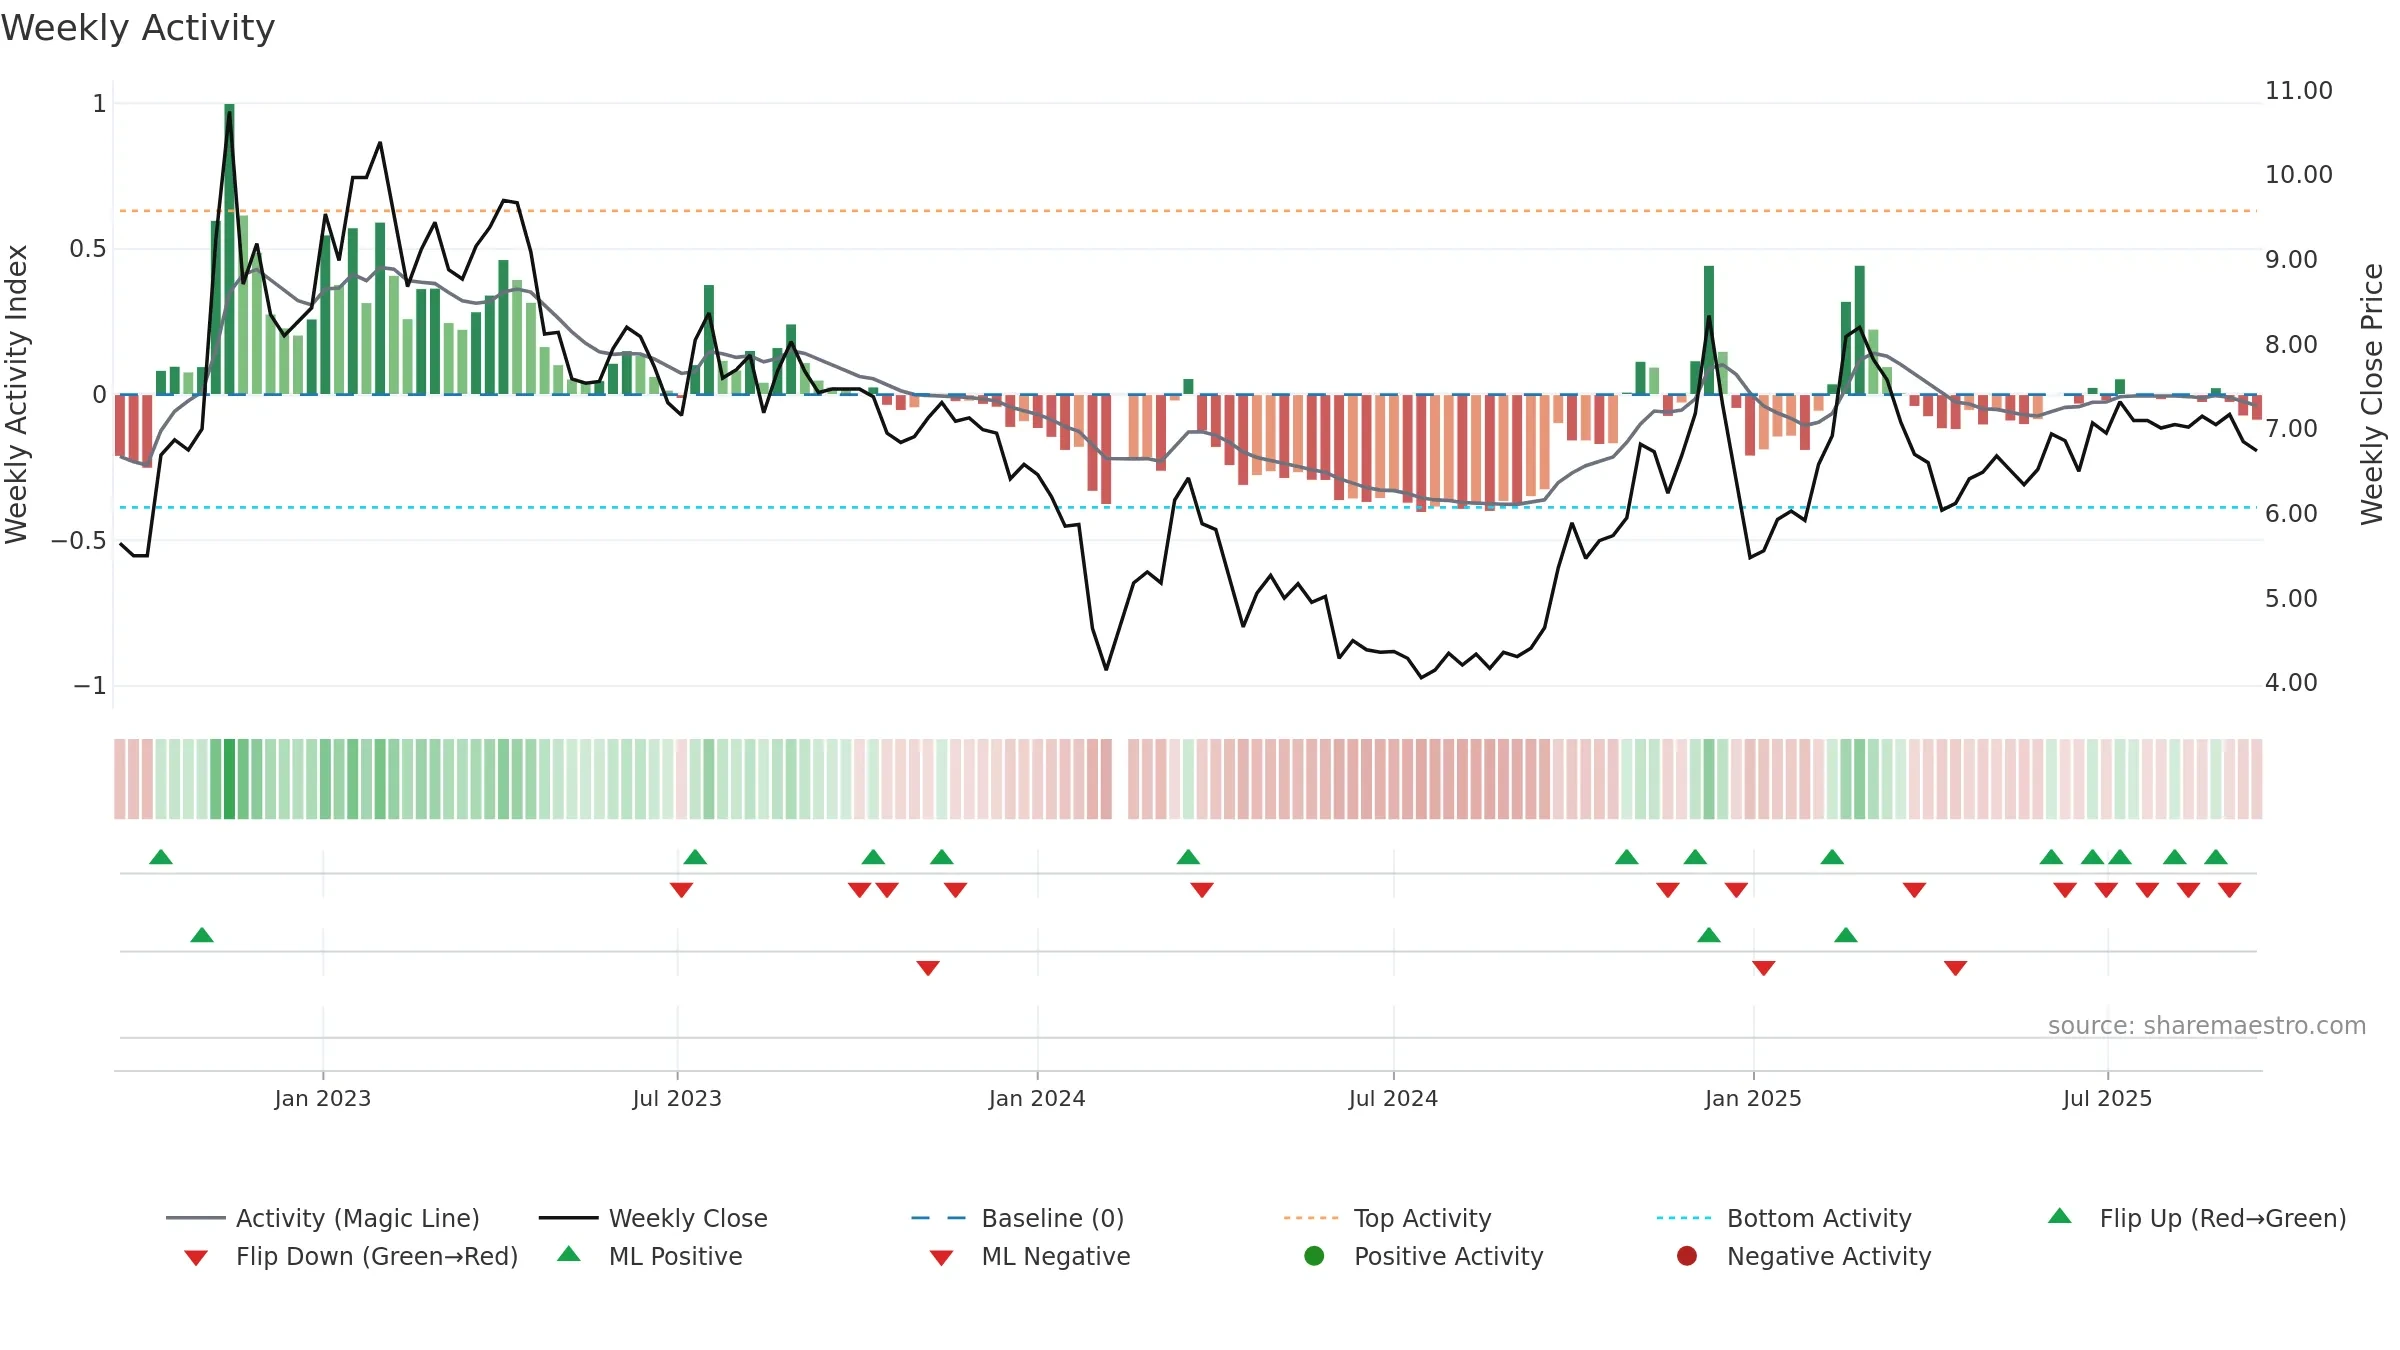Click the '−0.5' left axis tick label
The image size is (2400, 1350).
(79, 541)
